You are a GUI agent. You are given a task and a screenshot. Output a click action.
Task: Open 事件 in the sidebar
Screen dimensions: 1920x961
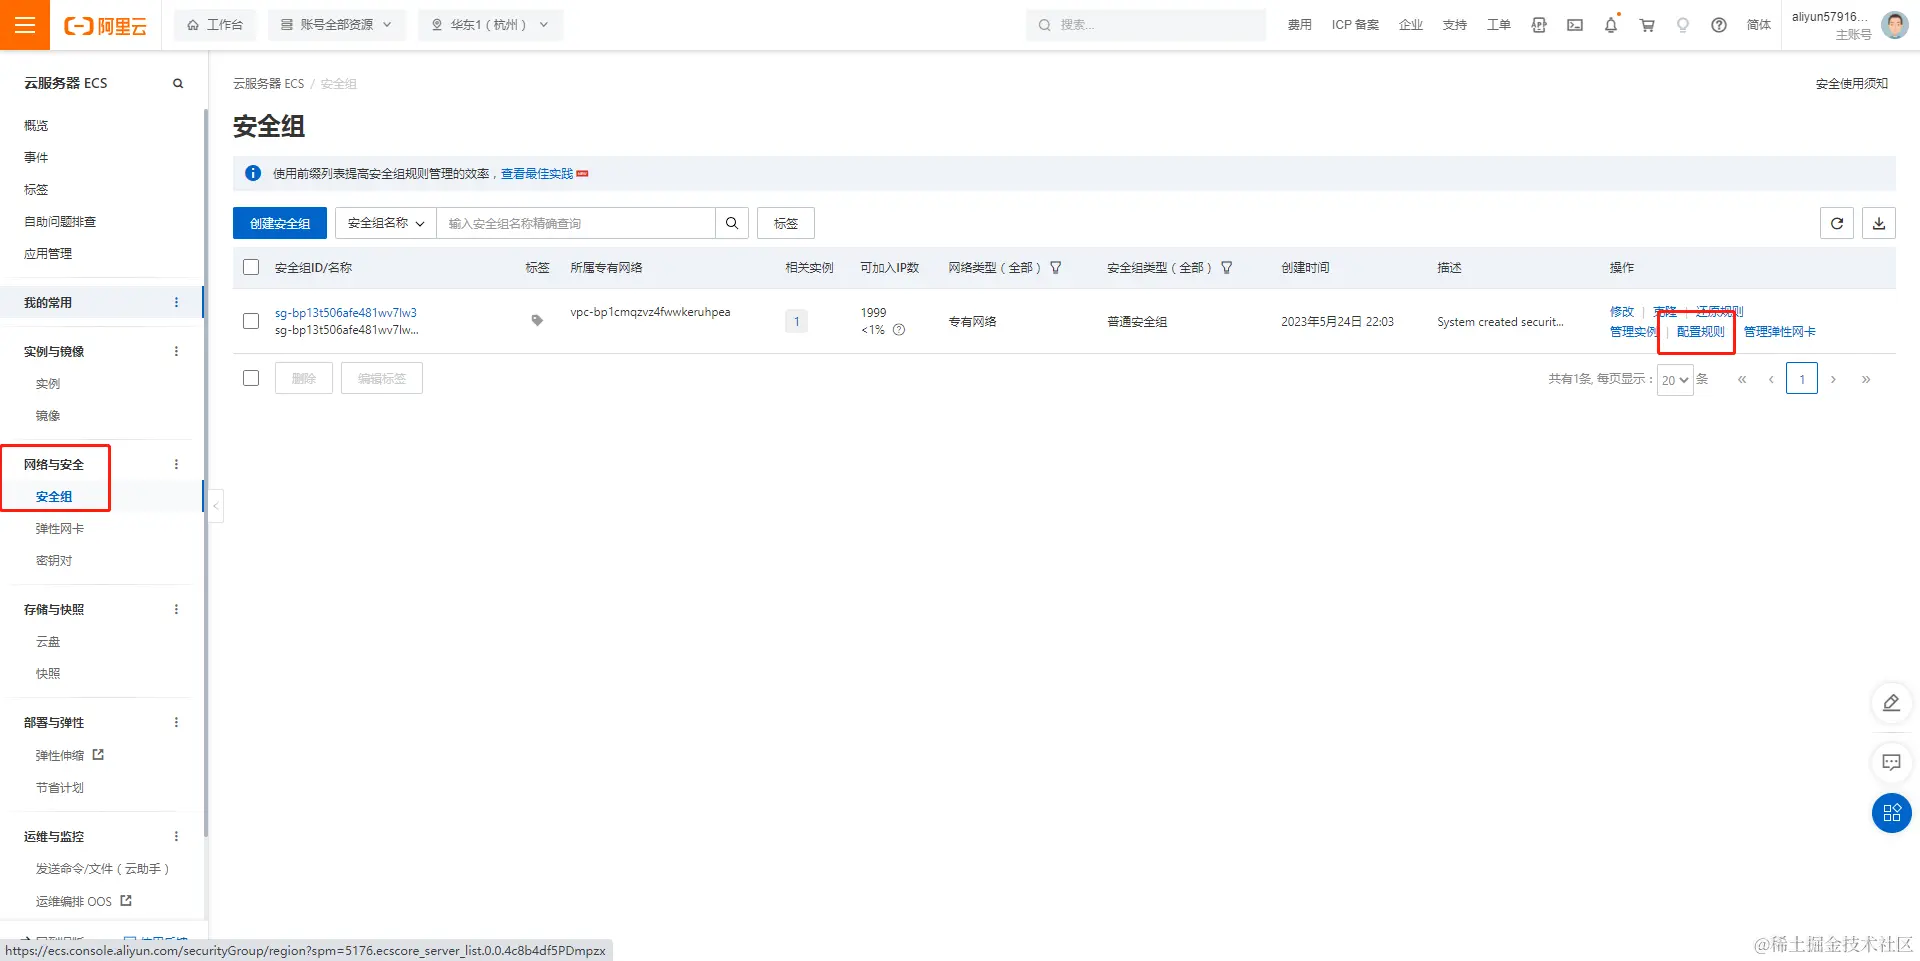pyautogui.click(x=36, y=157)
